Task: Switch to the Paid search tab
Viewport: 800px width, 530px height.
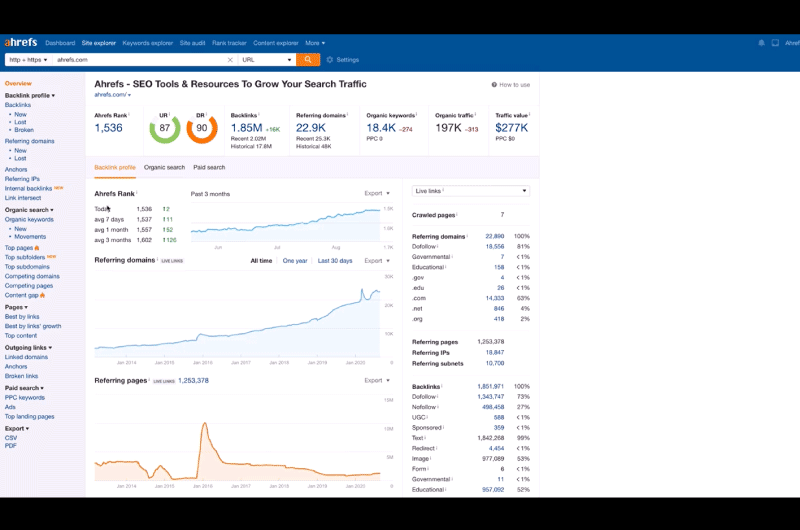Action: tap(209, 167)
